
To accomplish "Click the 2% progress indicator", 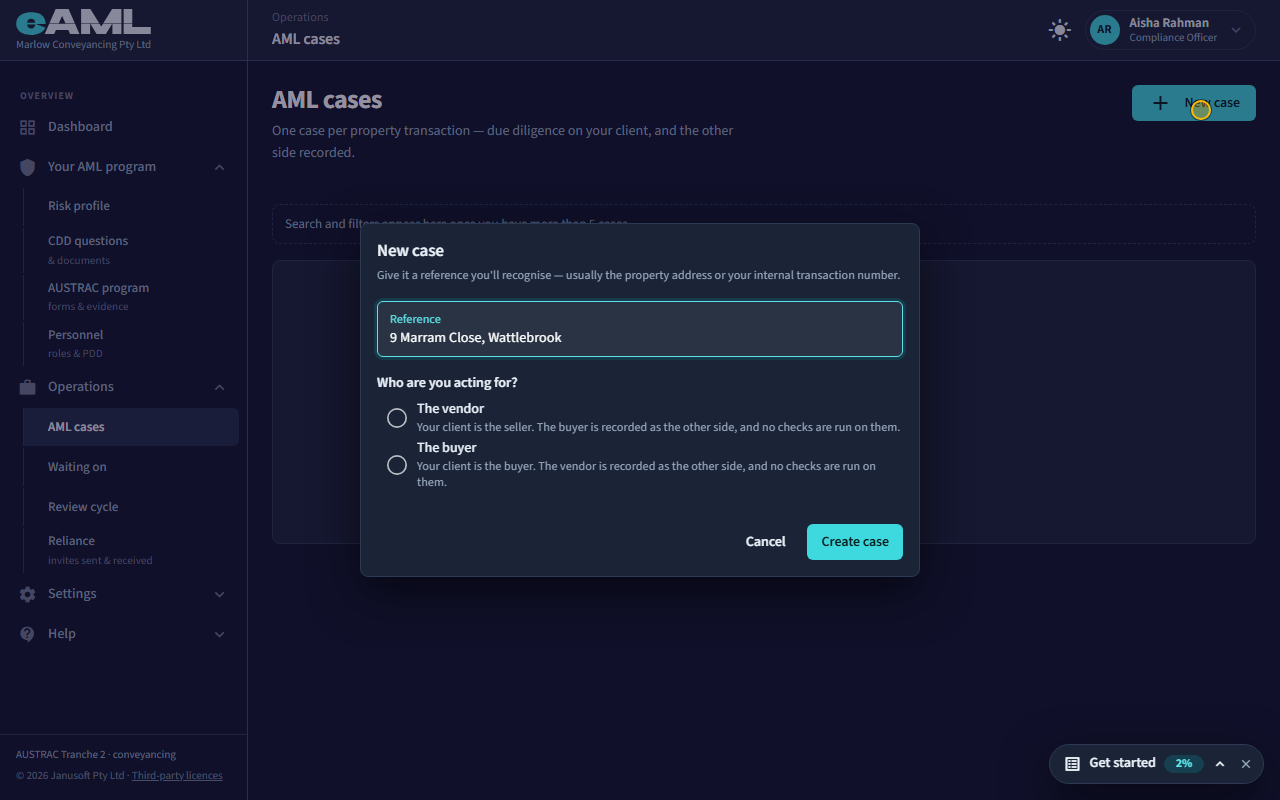I will pos(1184,763).
